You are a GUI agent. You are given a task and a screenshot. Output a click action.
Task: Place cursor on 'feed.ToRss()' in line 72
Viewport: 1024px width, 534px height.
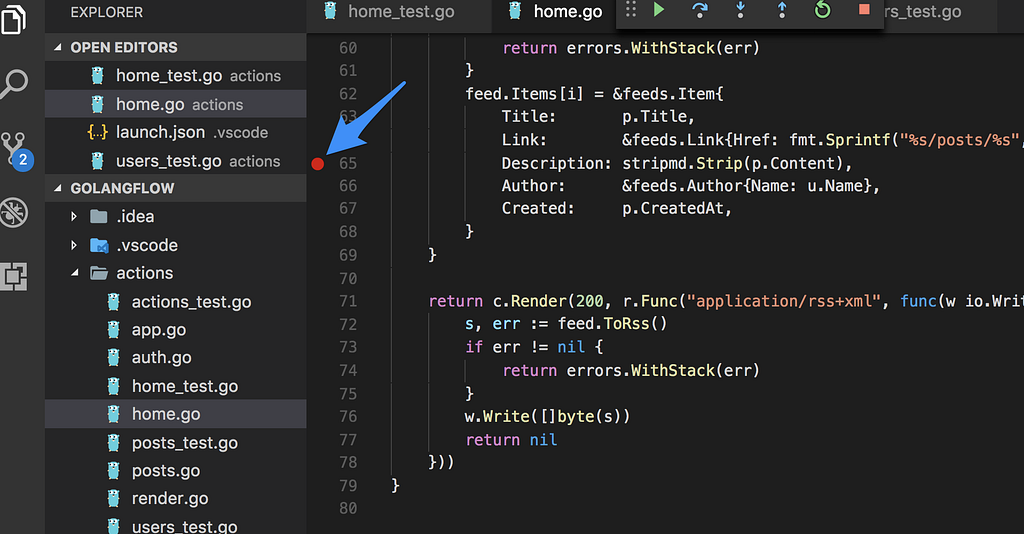point(612,324)
